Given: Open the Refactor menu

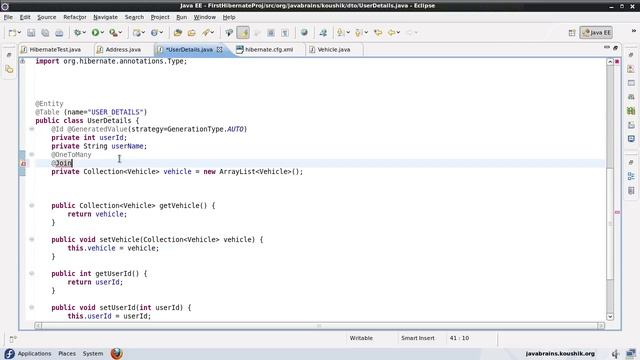Looking at the screenshot, I should coord(75,17).
